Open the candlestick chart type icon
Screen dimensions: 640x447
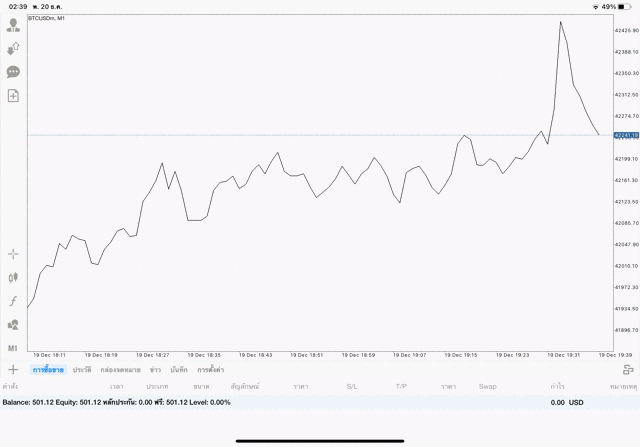coord(14,277)
